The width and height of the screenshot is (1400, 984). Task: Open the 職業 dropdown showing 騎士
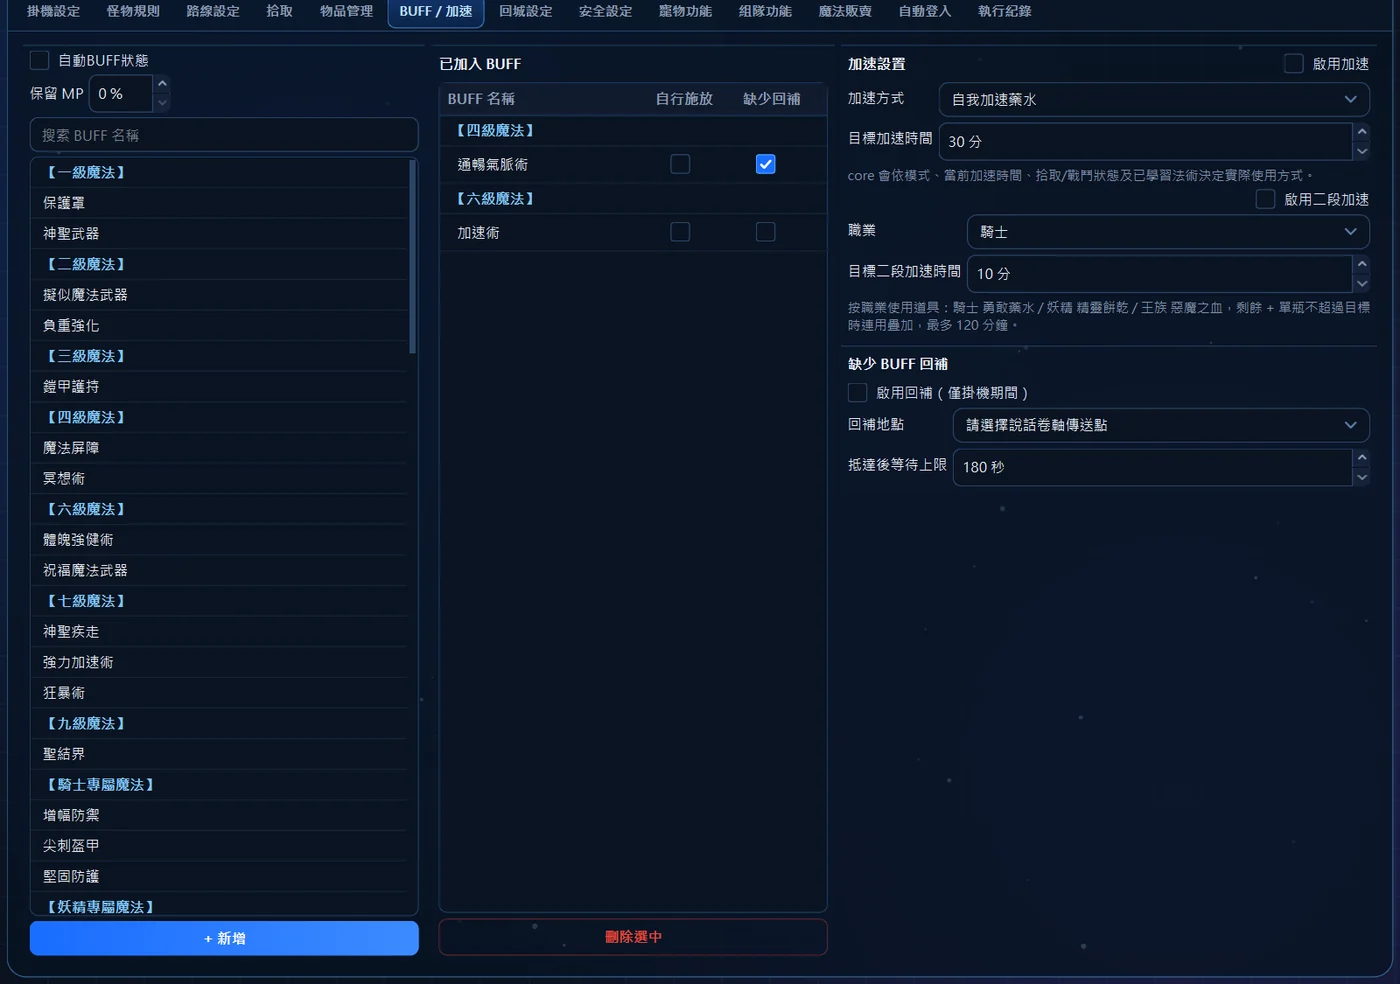coord(1168,231)
